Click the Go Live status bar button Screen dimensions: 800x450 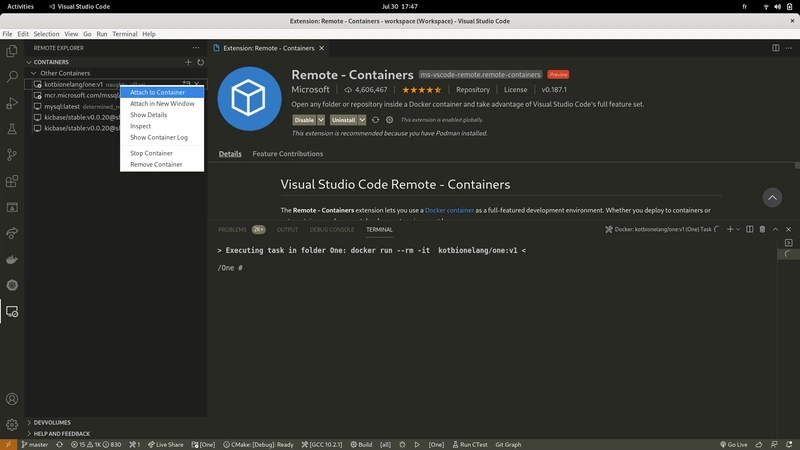click(733, 444)
